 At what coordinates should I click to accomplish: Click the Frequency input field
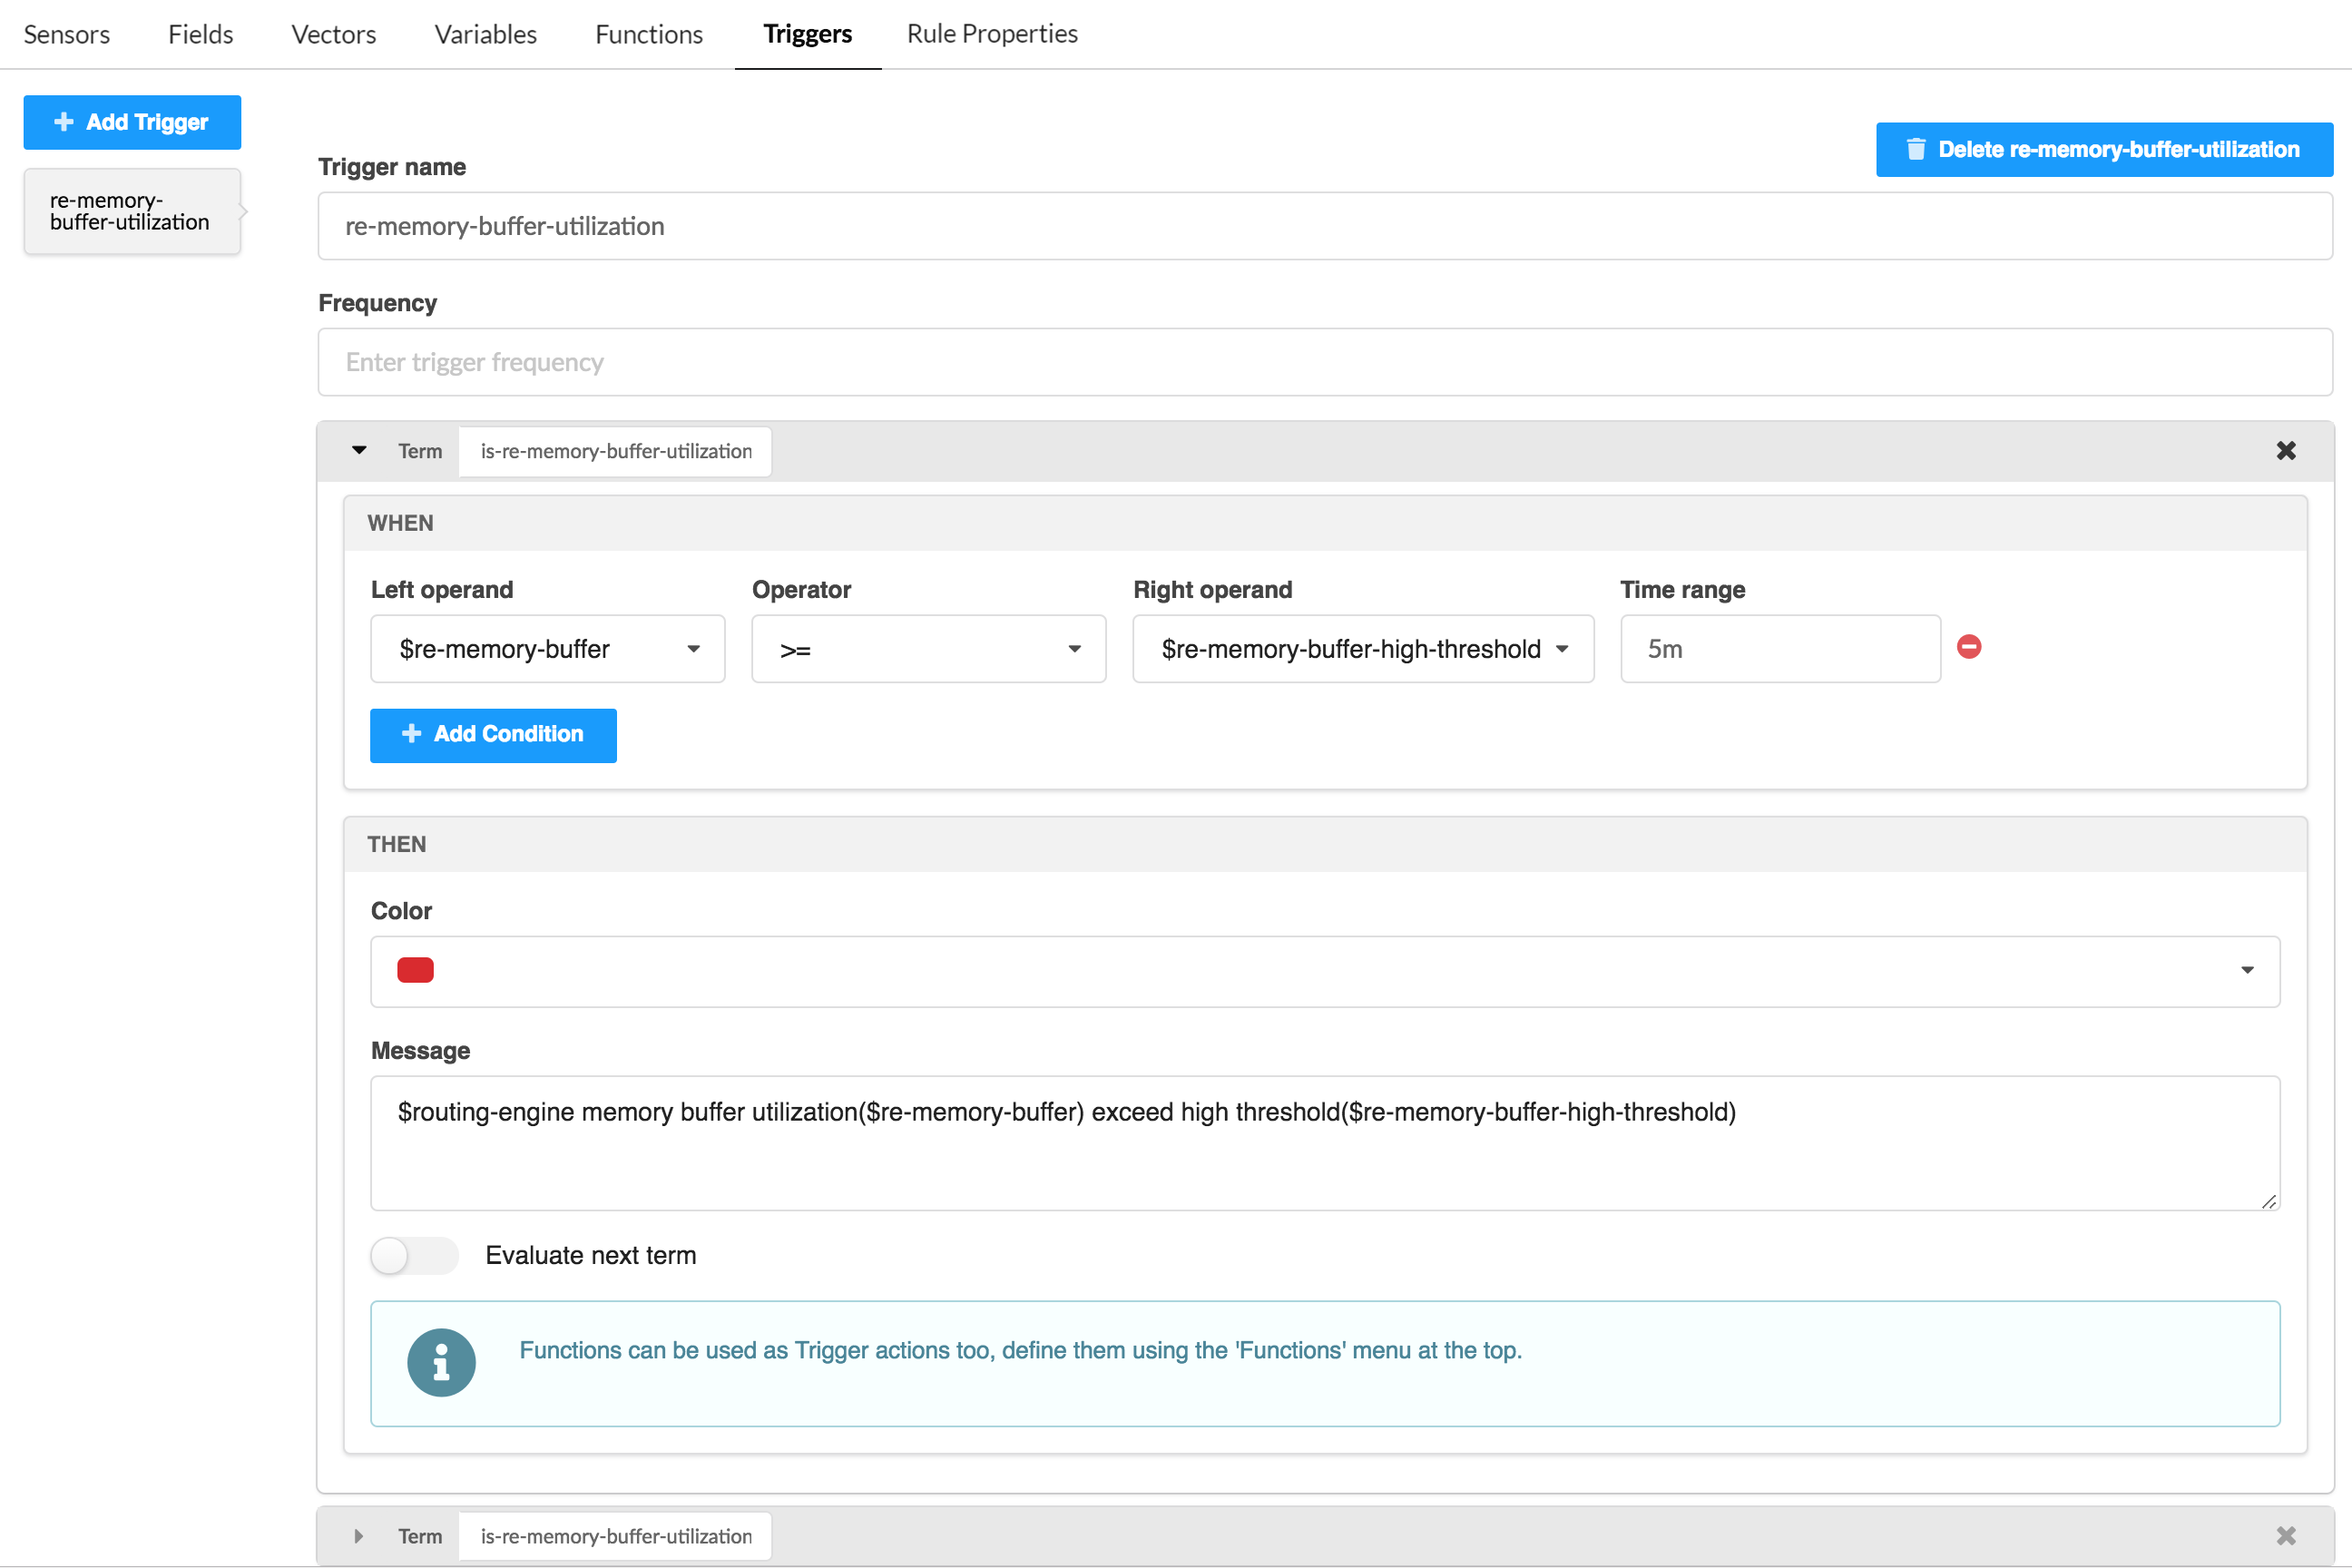[1324, 362]
